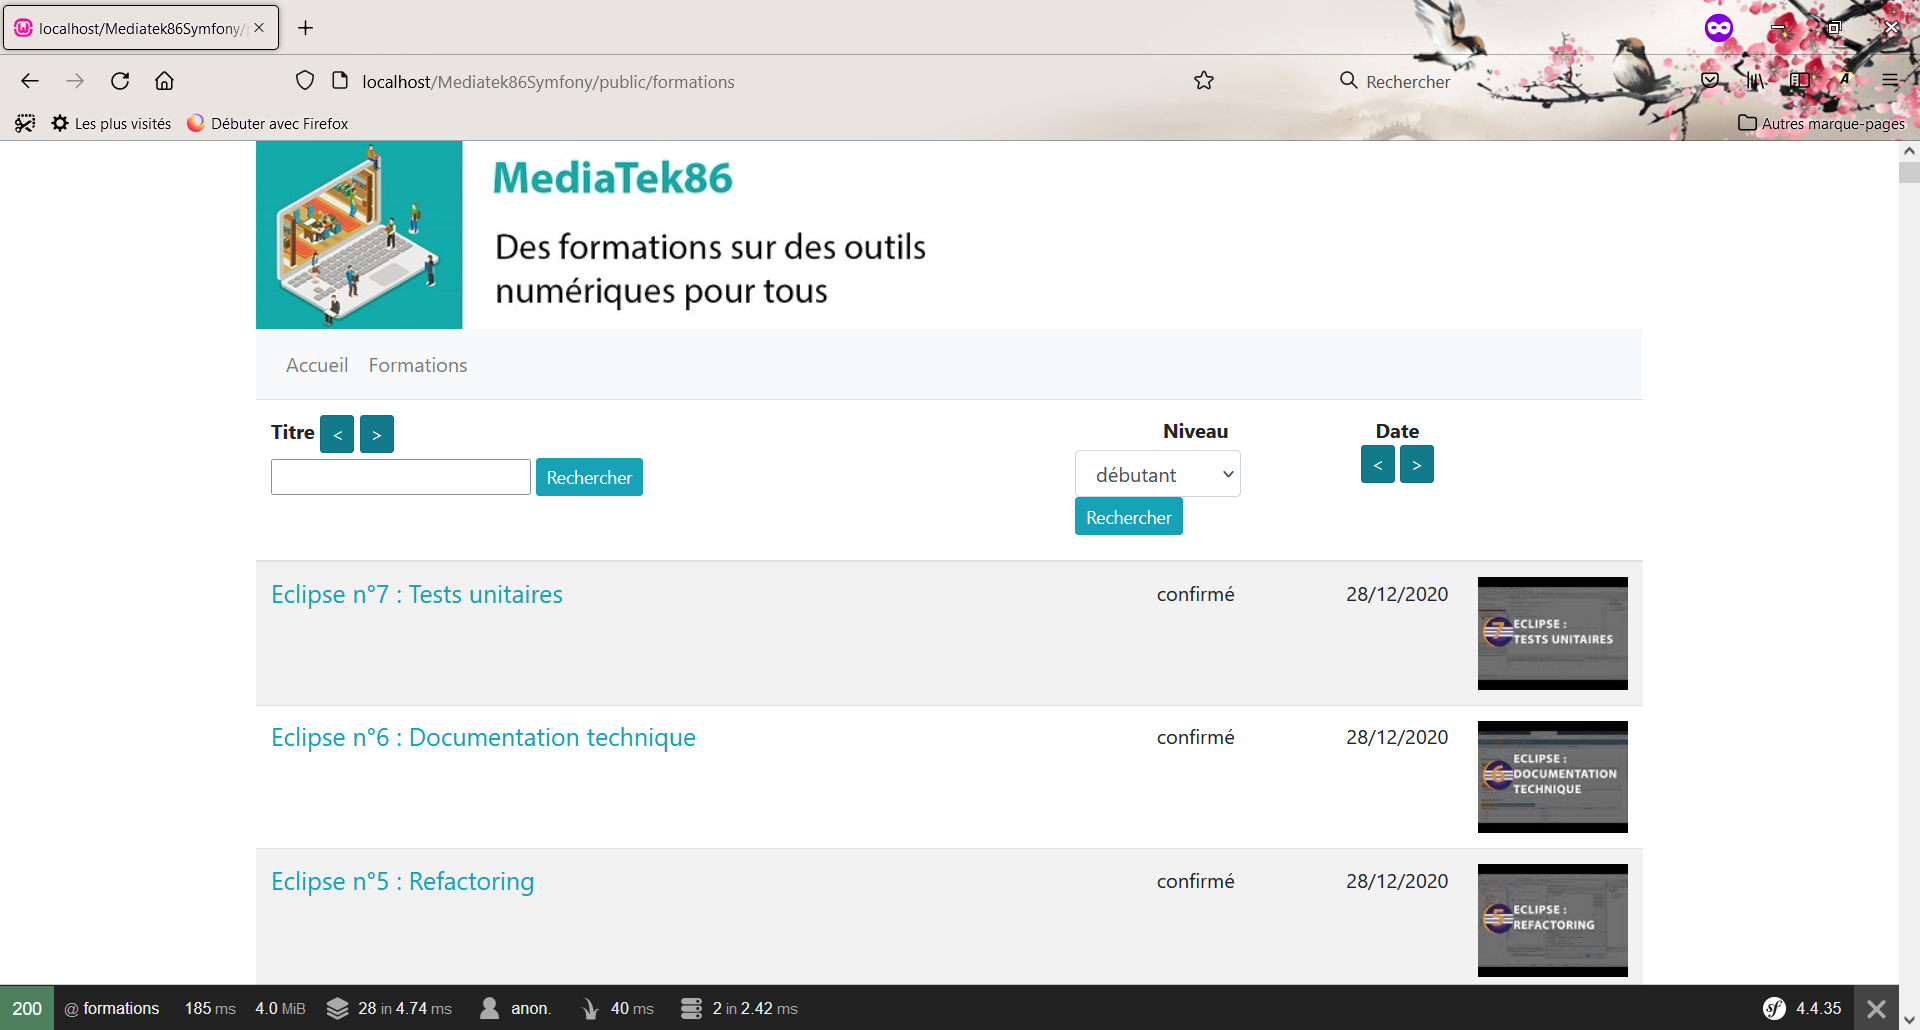1920x1030 pixels.
Task: Close the localhost Mediatek86Symfony tab
Action: point(259,28)
